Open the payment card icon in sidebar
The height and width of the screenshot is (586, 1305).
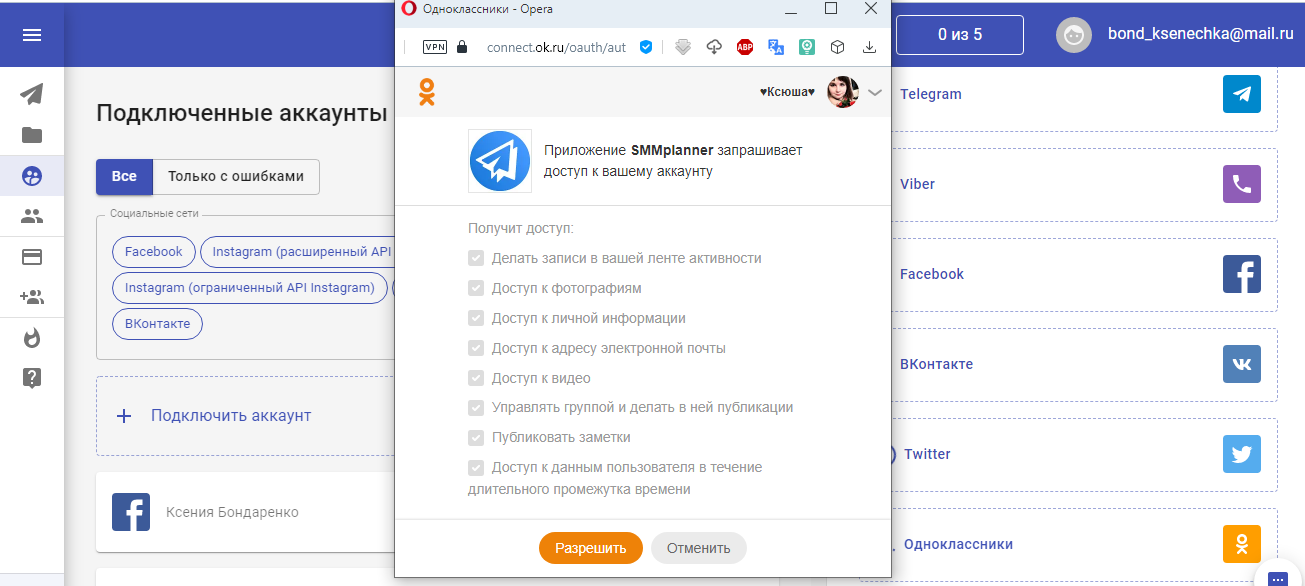click(x=32, y=257)
